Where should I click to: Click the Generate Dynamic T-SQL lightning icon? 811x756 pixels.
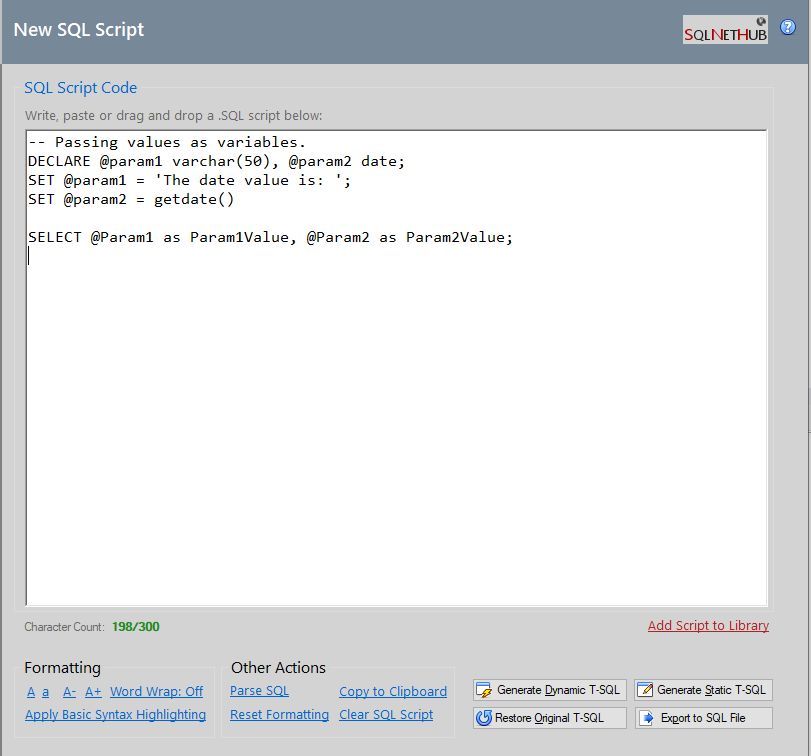pyautogui.click(x=484, y=690)
